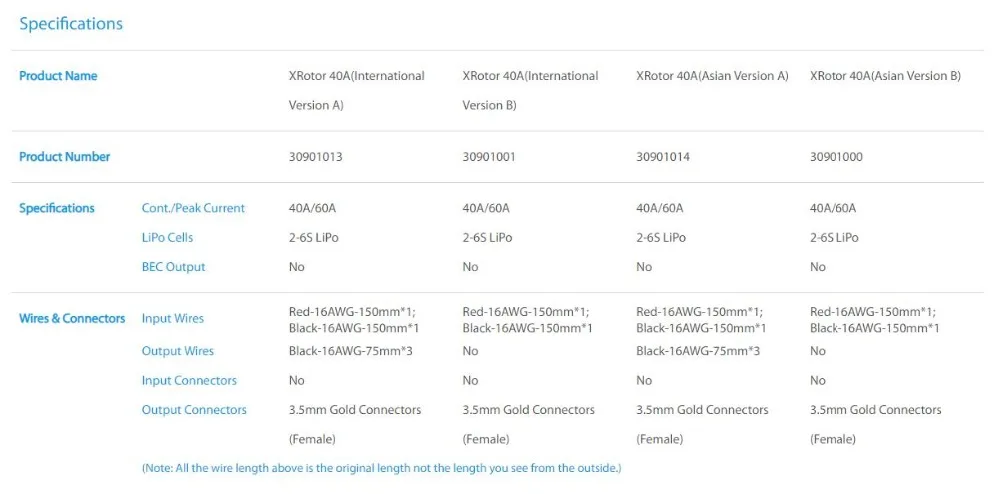The image size is (1000, 494).
Task: Click the bold Specifications row section label
Action: [x=57, y=208]
